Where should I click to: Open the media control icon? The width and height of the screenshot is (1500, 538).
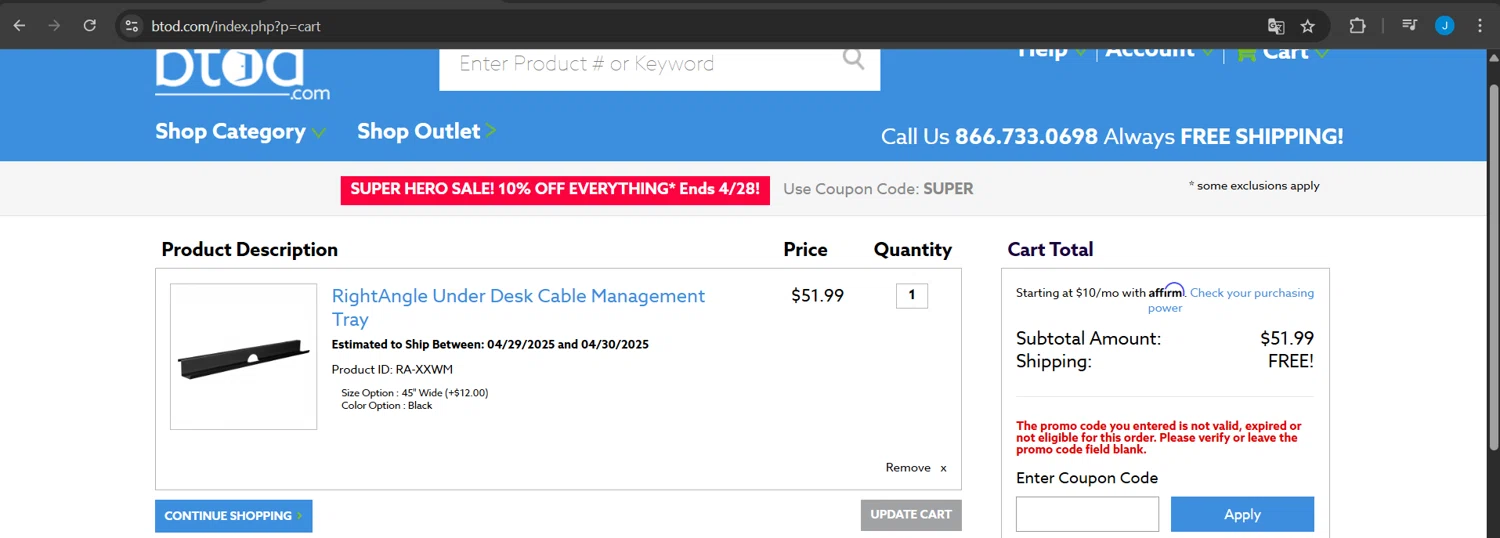pos(1410,26)
